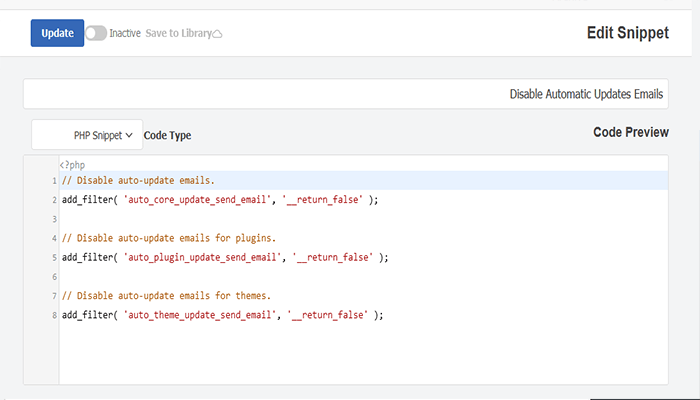
Task: Click comment 'Disable auto-update emails for plugins.'
Action: tap(168, 238)
